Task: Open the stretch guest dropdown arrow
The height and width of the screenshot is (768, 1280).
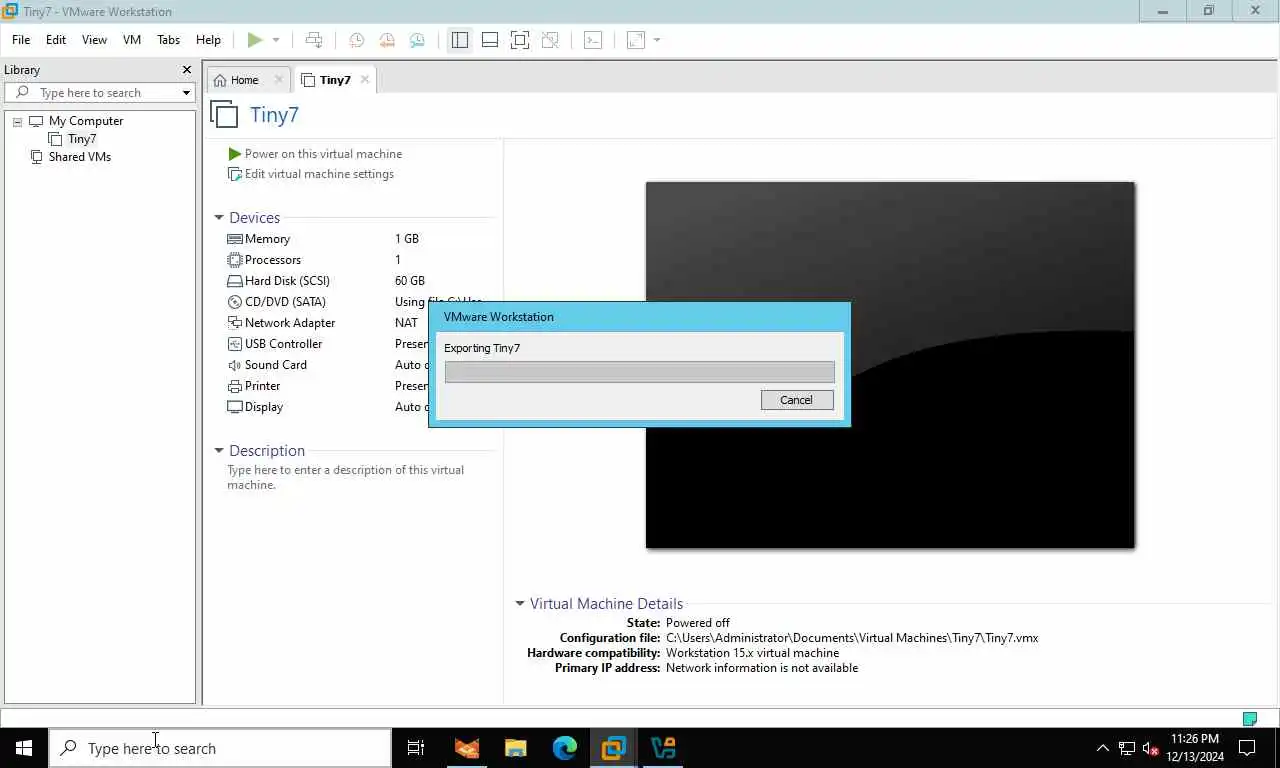Action: 657,40
